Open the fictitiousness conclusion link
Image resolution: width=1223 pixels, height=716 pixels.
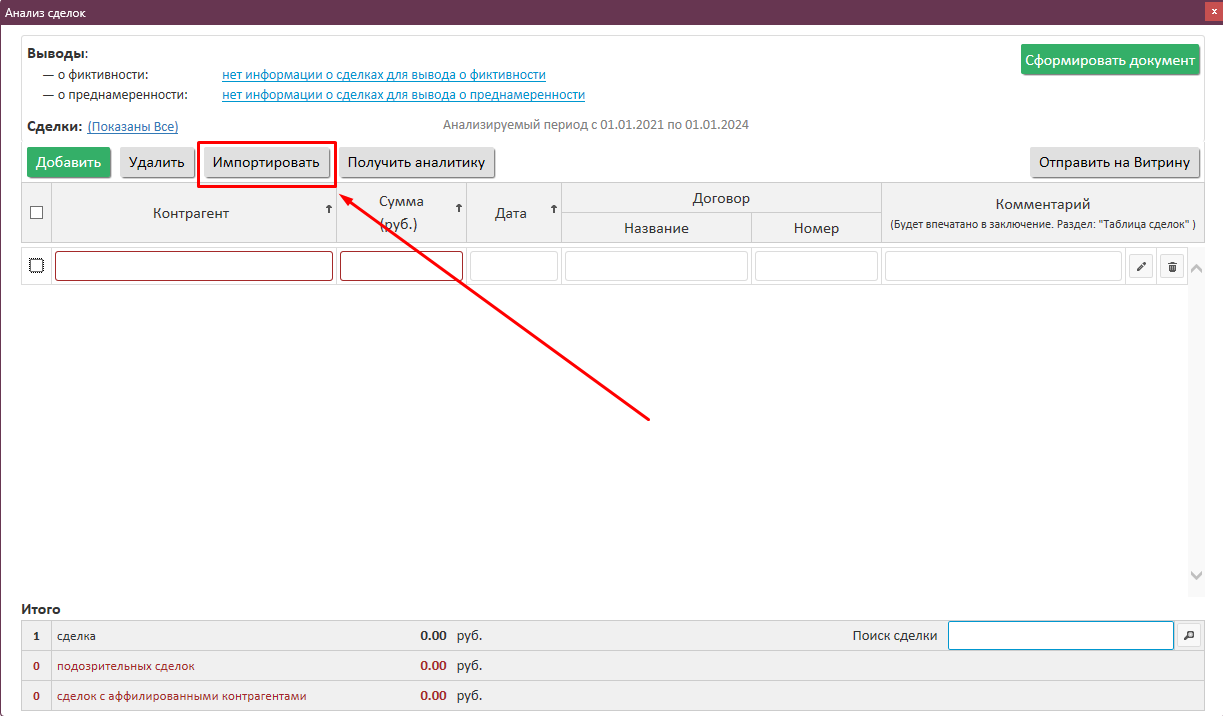pos(383,75)
